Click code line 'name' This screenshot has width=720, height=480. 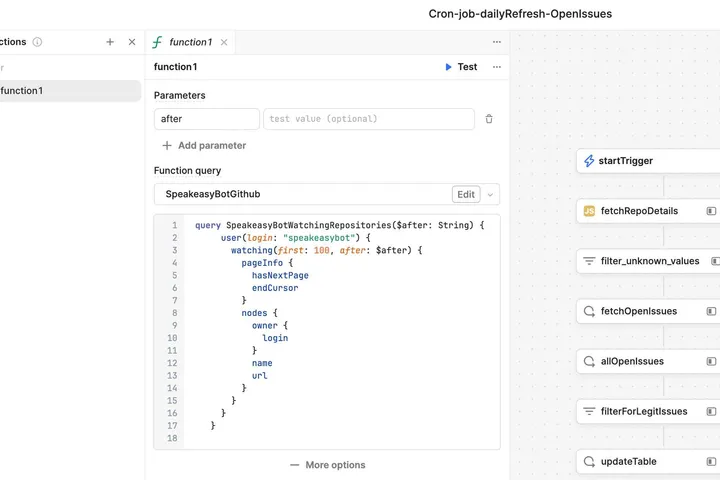pos(262,363)
